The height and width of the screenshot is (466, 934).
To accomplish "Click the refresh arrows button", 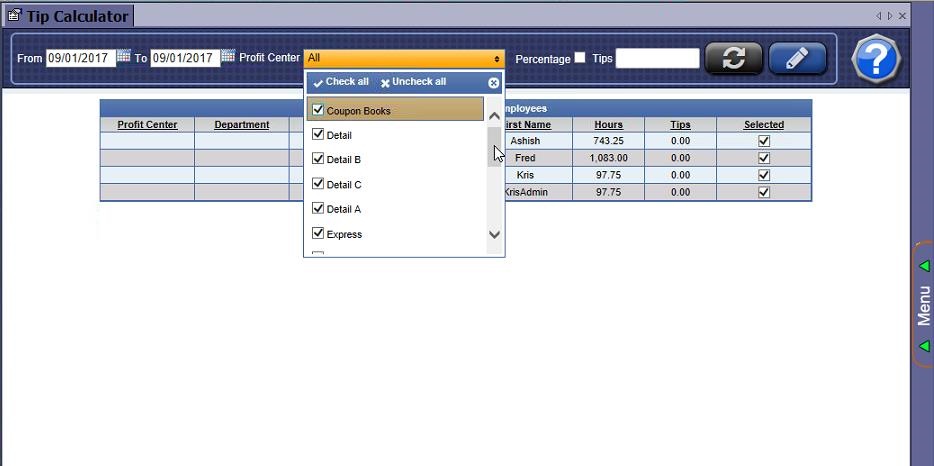I will point(733,58).
